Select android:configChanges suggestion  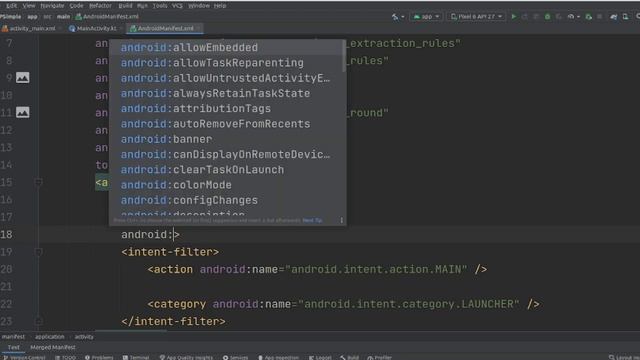pos(227,200)
